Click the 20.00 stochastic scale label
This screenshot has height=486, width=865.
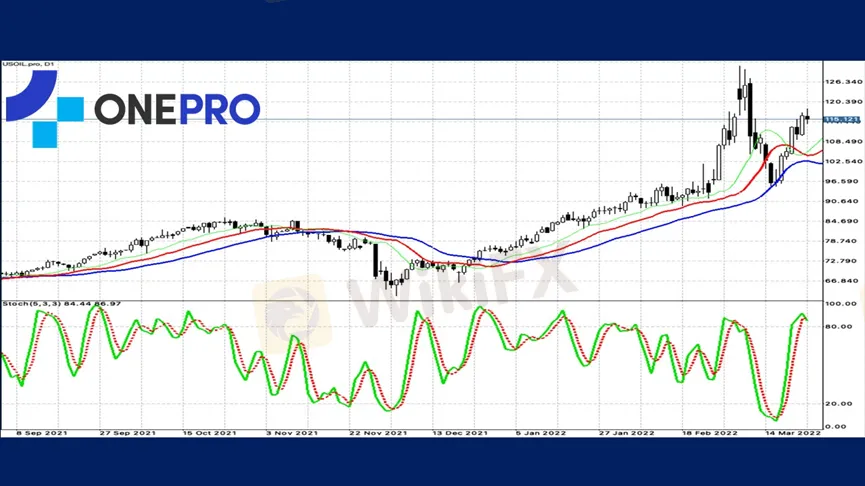click(x=839, y=404)
